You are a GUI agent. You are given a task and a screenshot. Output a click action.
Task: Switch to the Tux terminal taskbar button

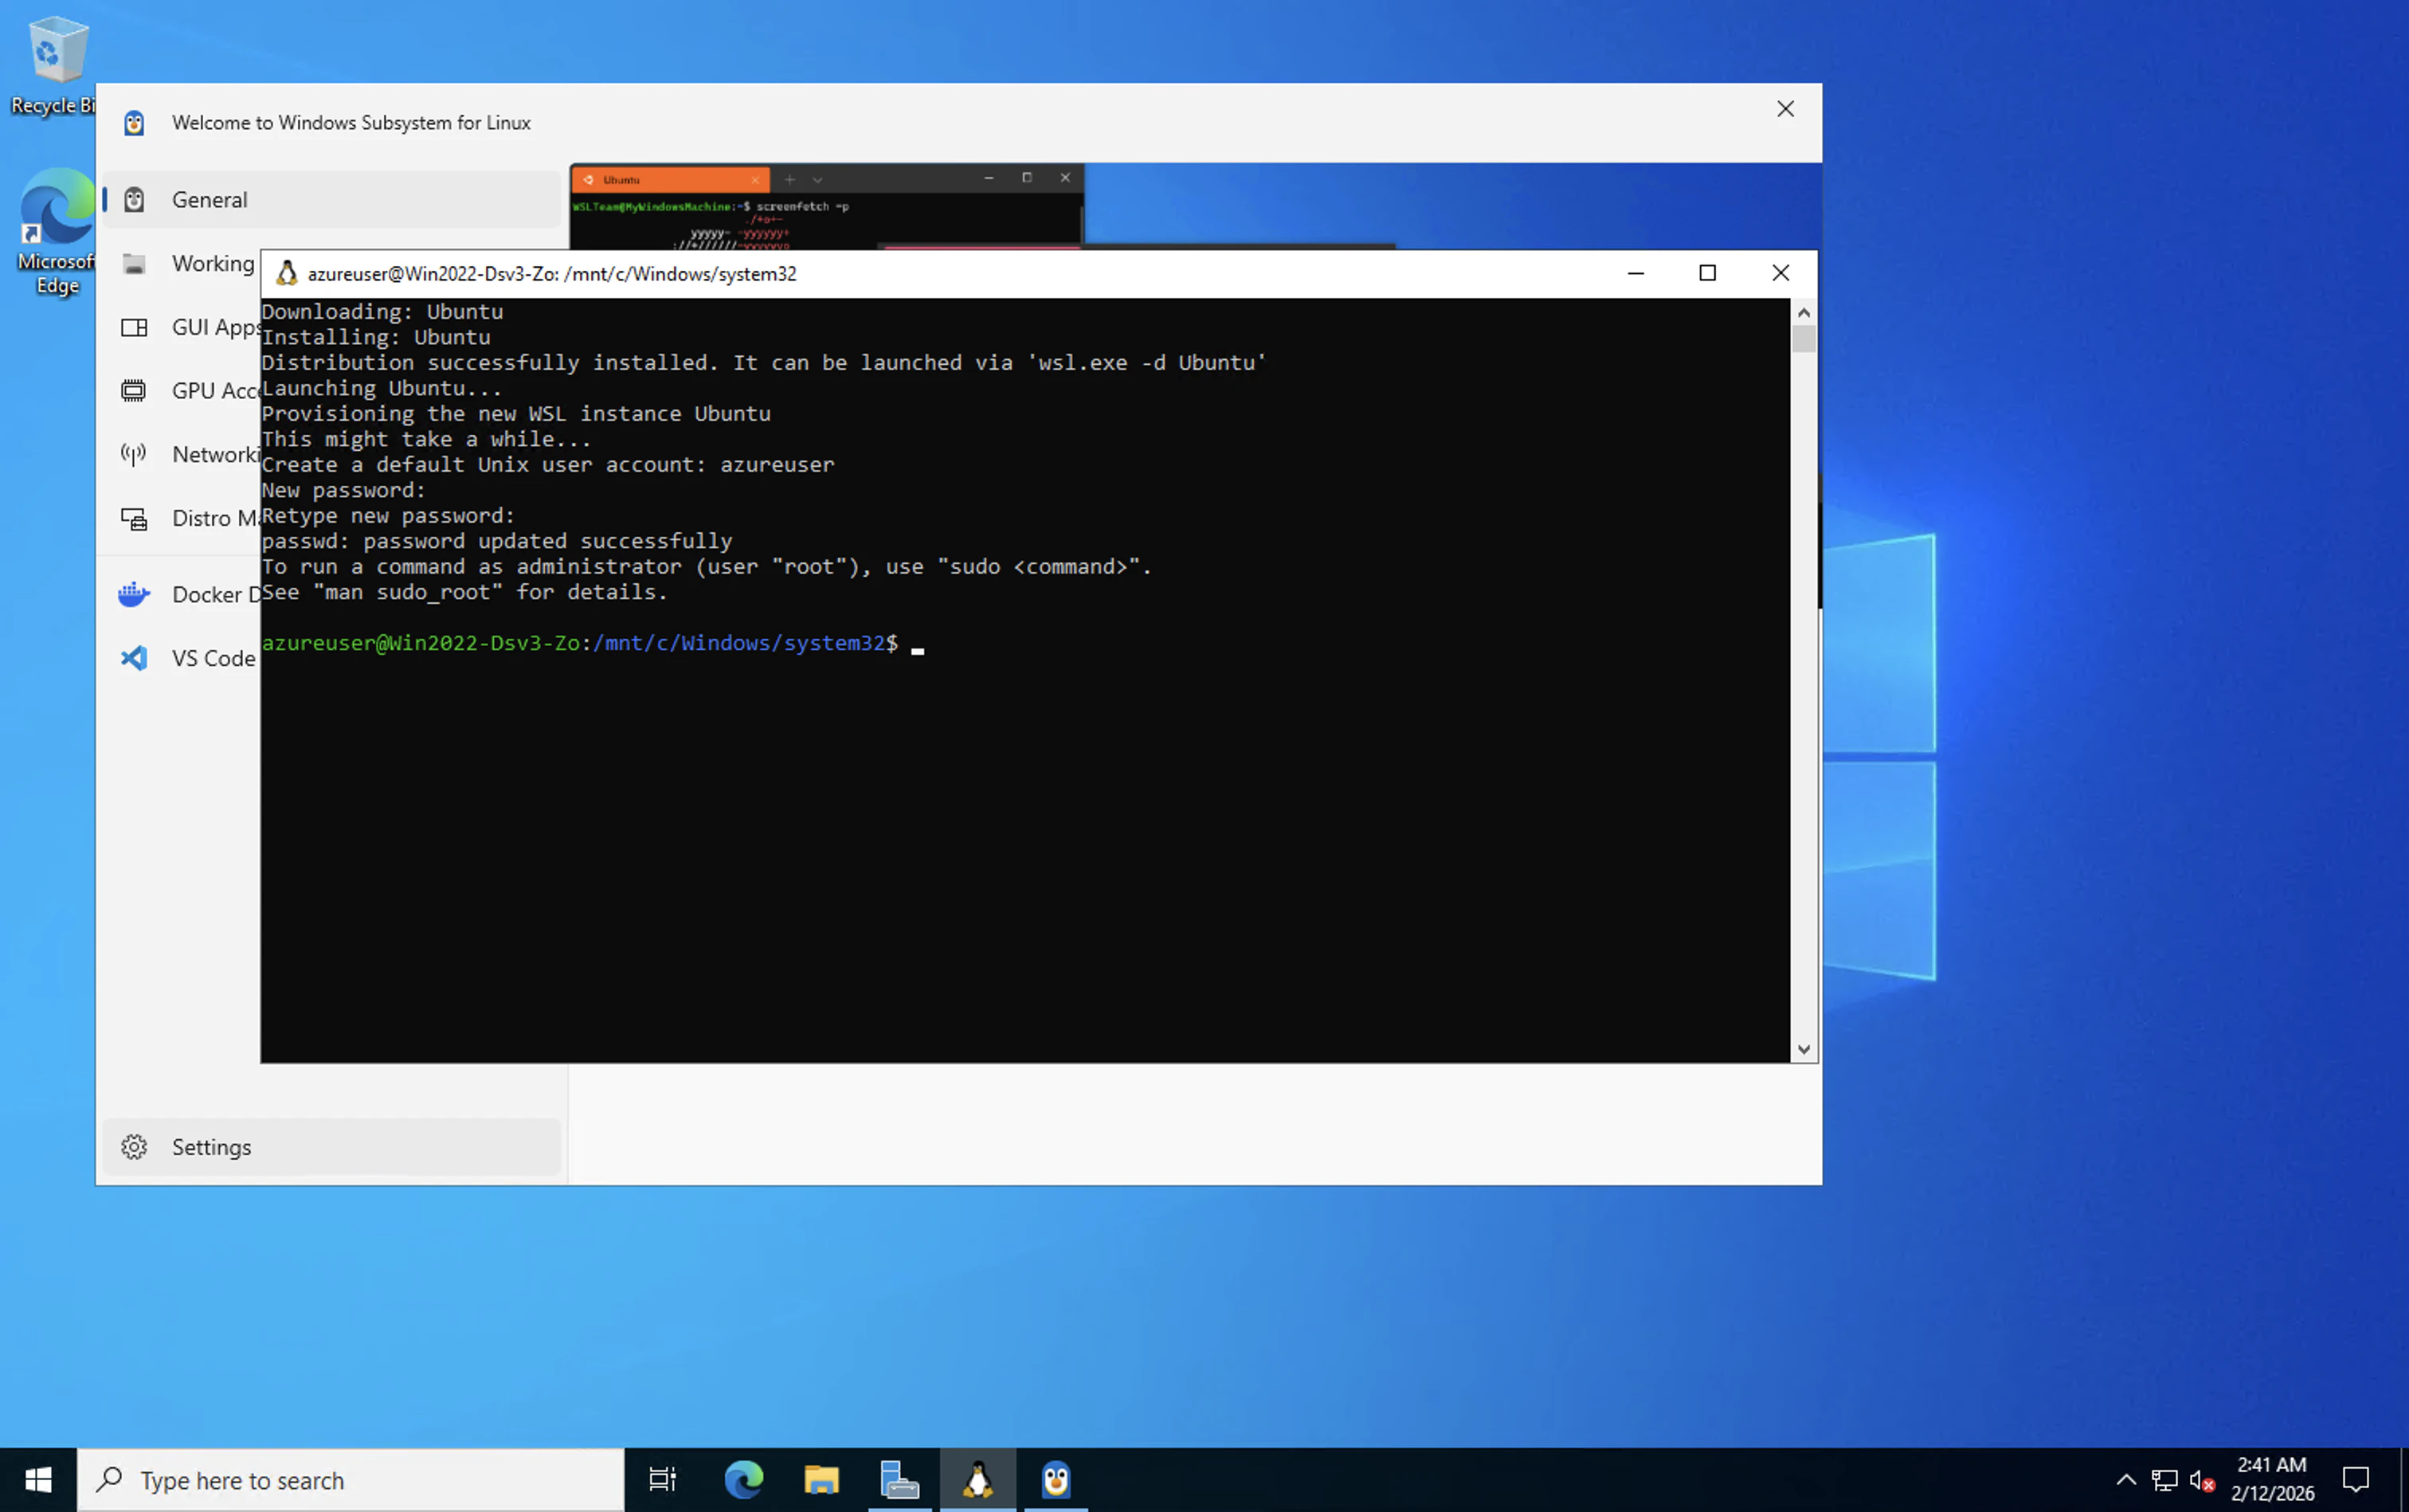(978, 1480)
